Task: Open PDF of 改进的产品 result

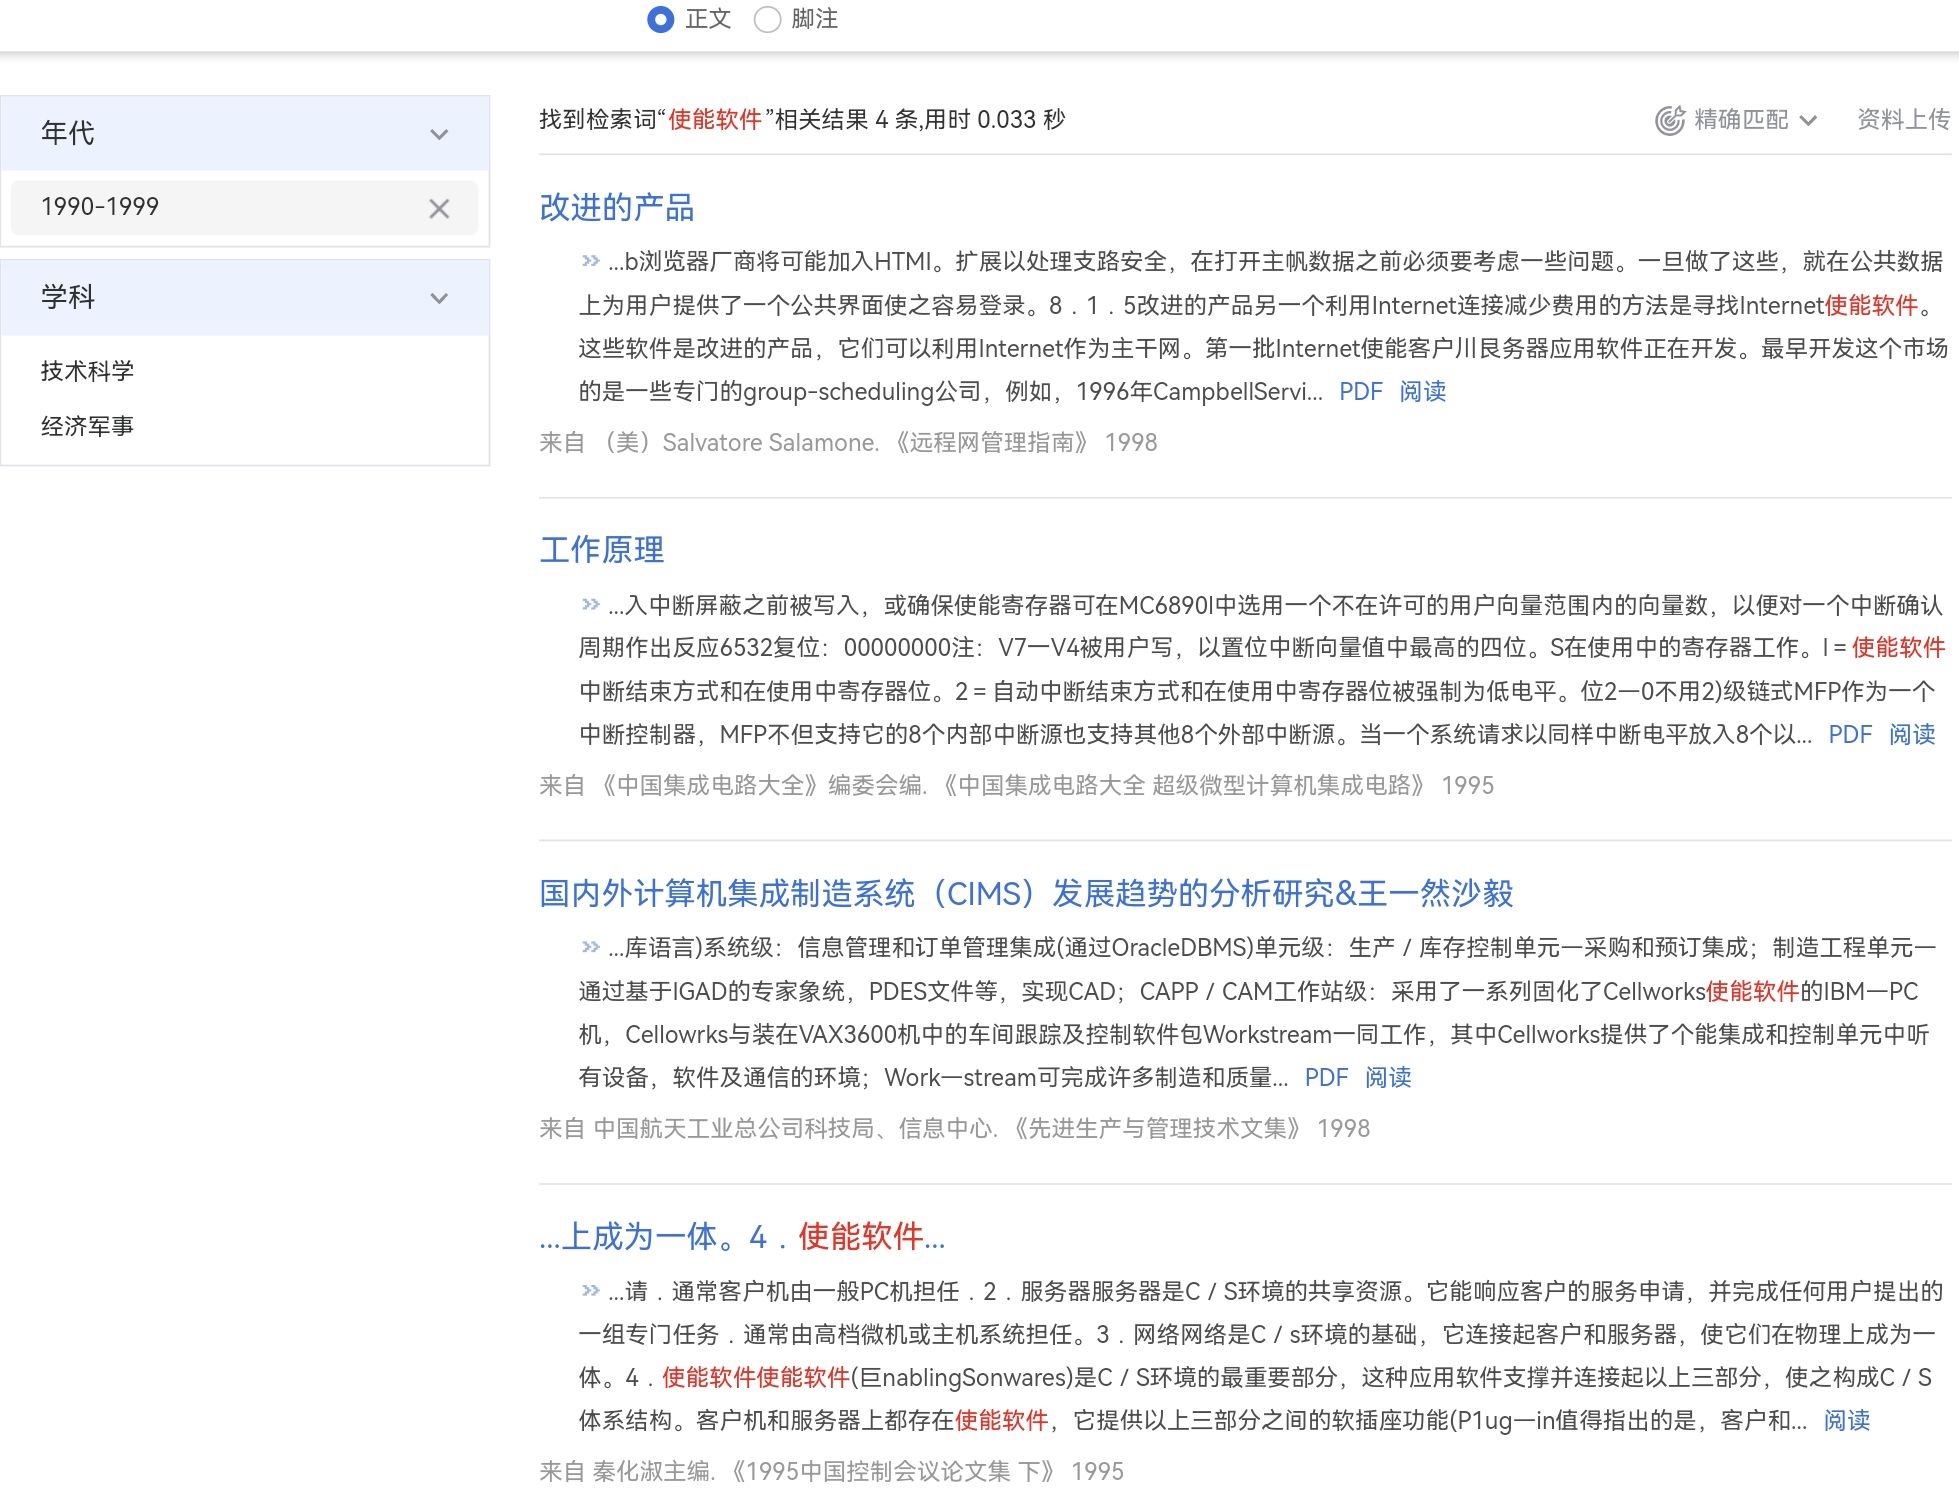Action: coord(1360,392)
